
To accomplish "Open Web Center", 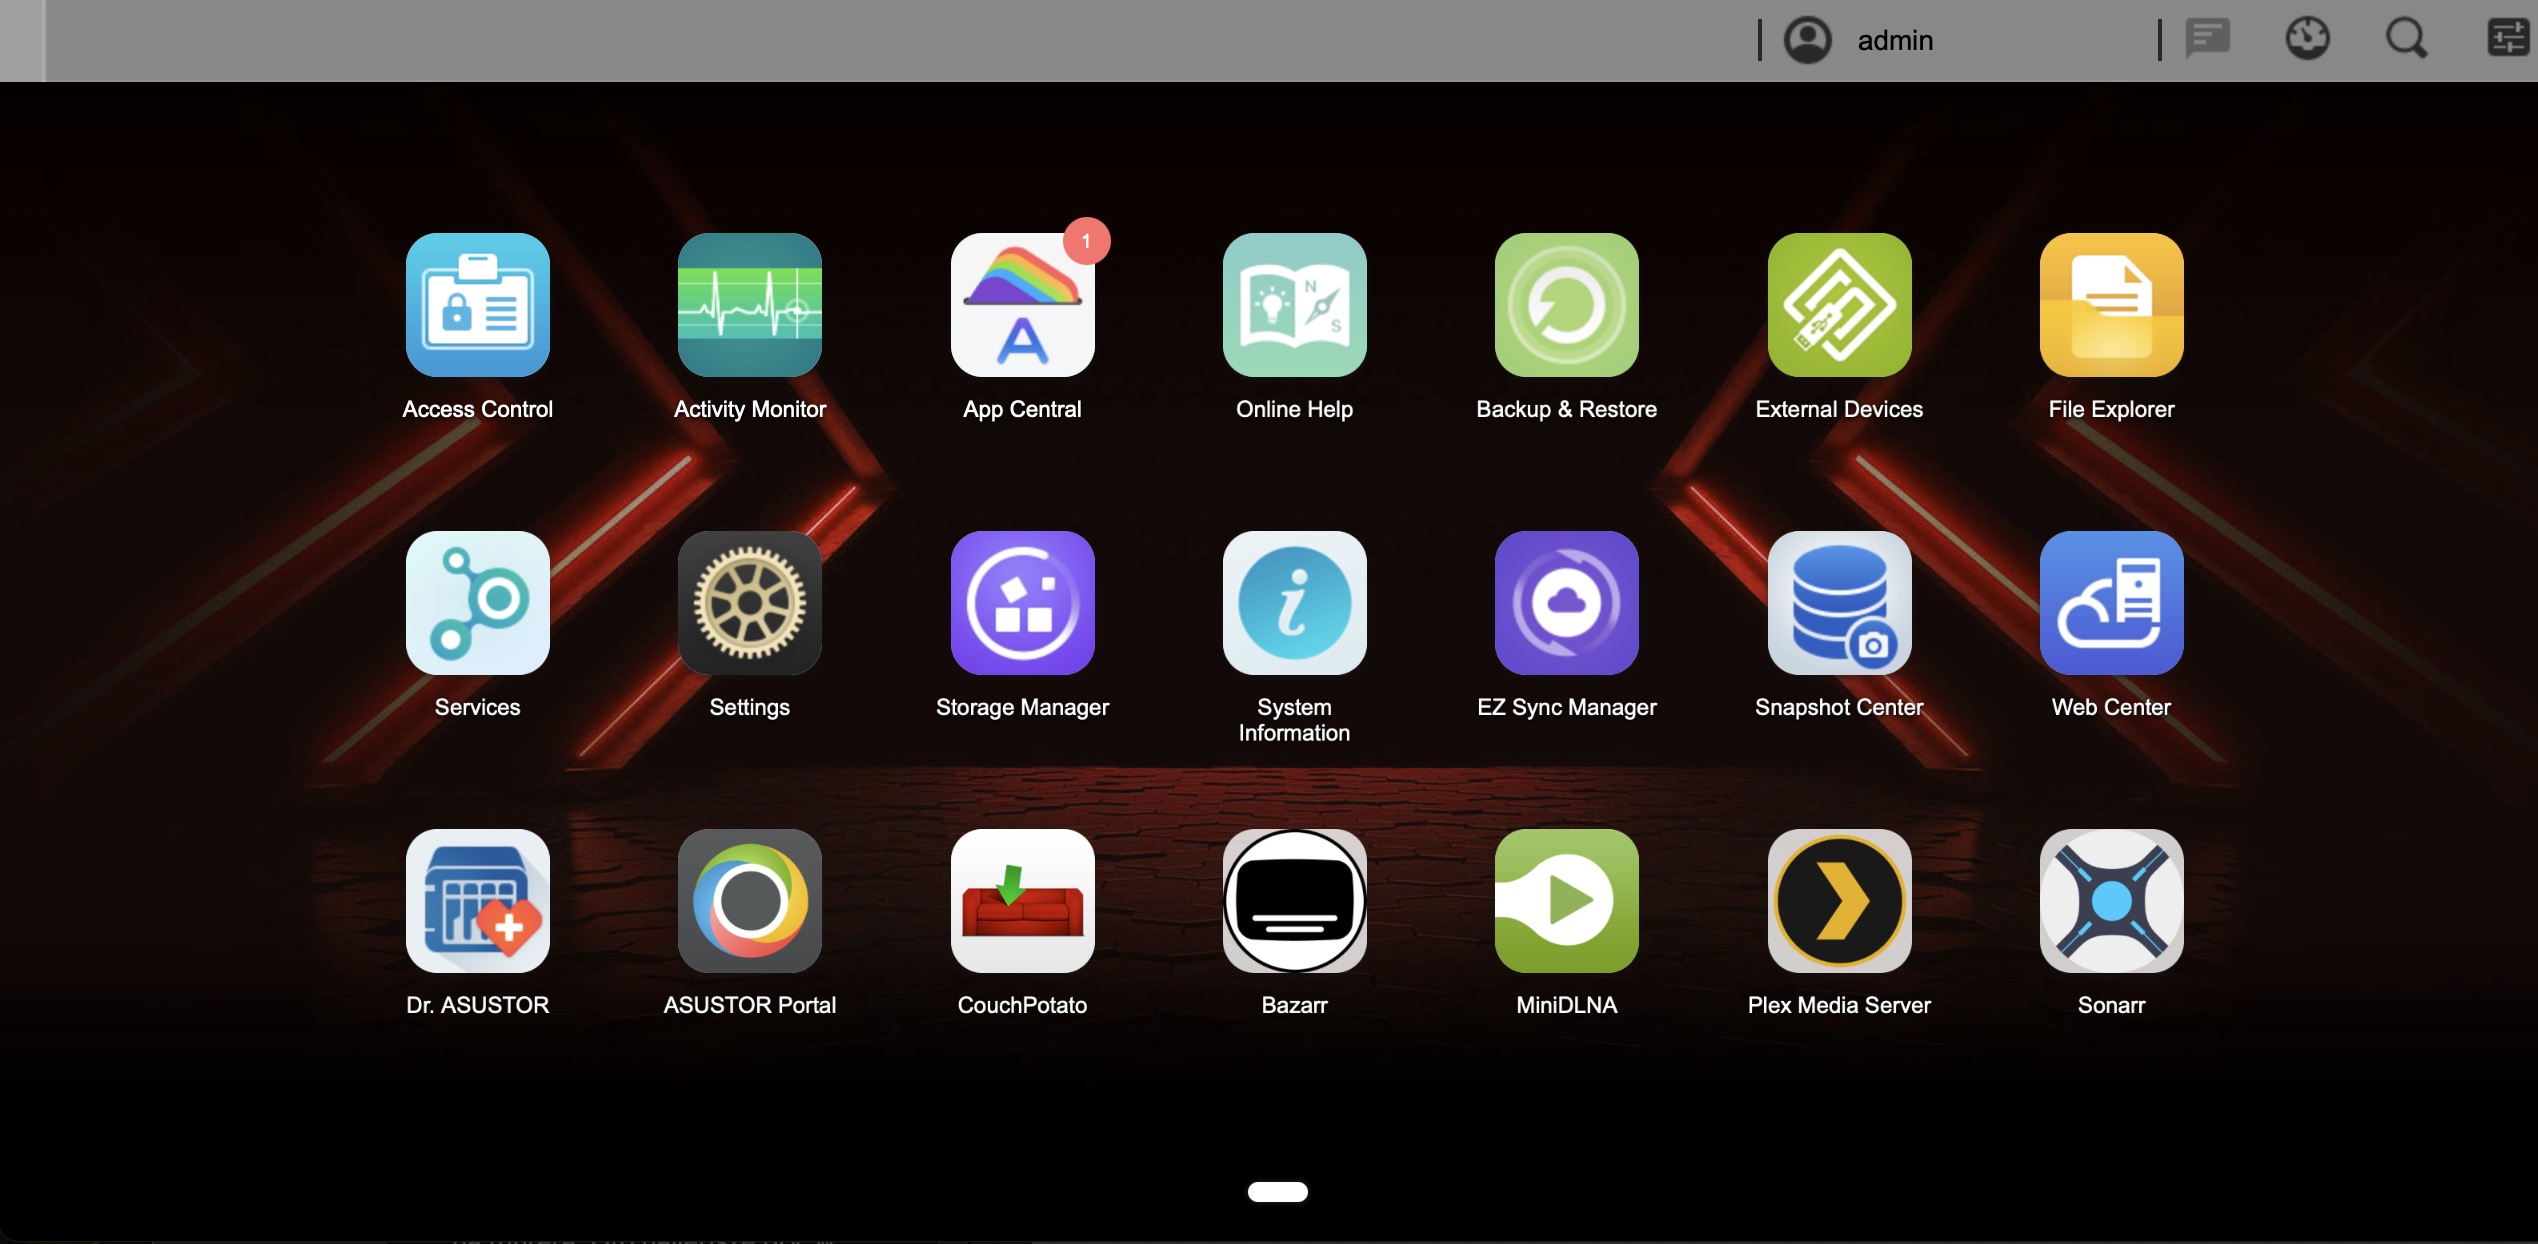I will (2112, 603).
